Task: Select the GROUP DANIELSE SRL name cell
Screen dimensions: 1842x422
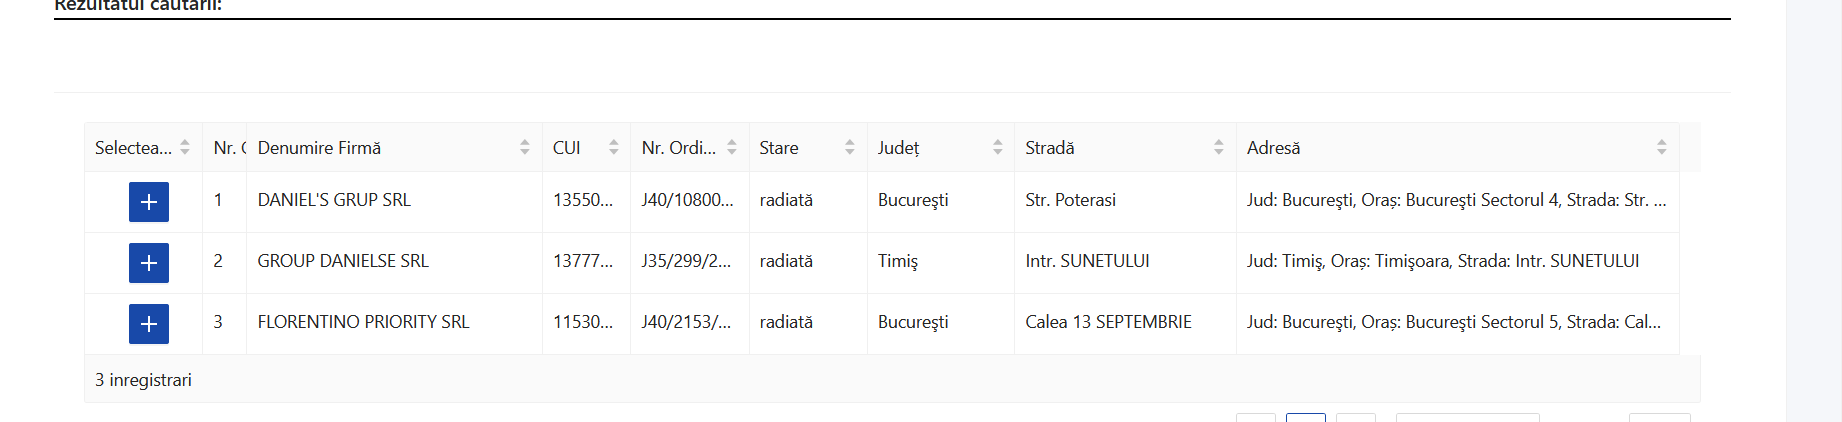Action: click(343, 261)
